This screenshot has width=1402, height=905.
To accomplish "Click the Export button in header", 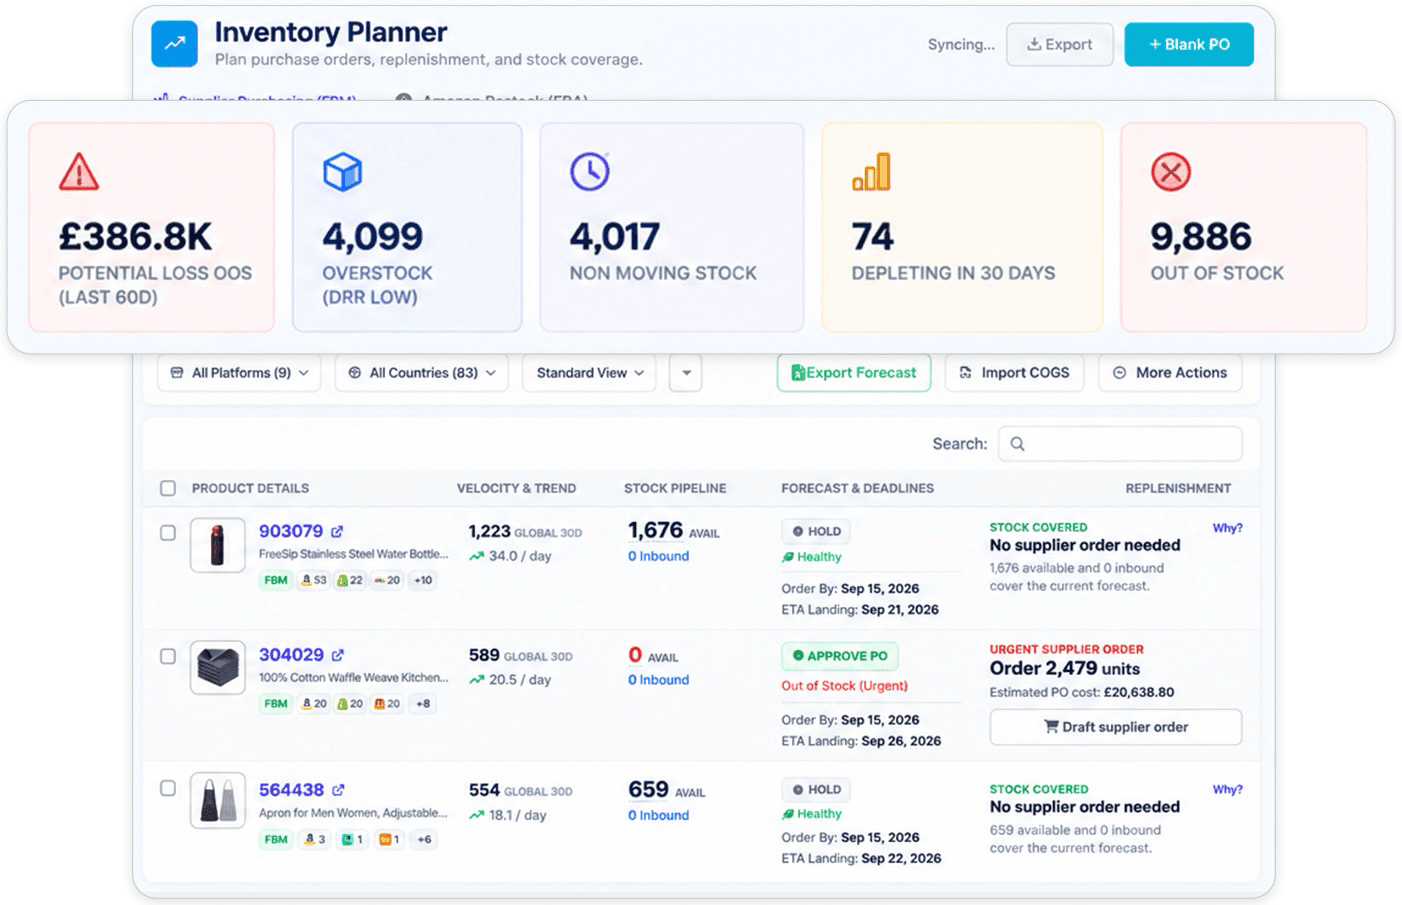I will coord(1060,44).
